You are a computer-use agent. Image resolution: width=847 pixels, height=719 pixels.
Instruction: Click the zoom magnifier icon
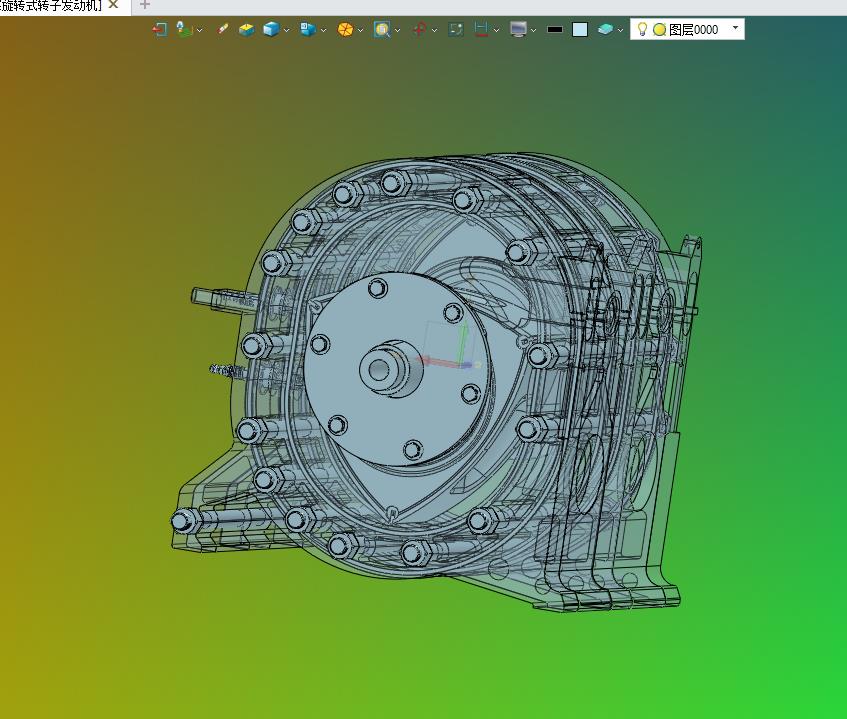pyautogui.click(x=382, y=29)
